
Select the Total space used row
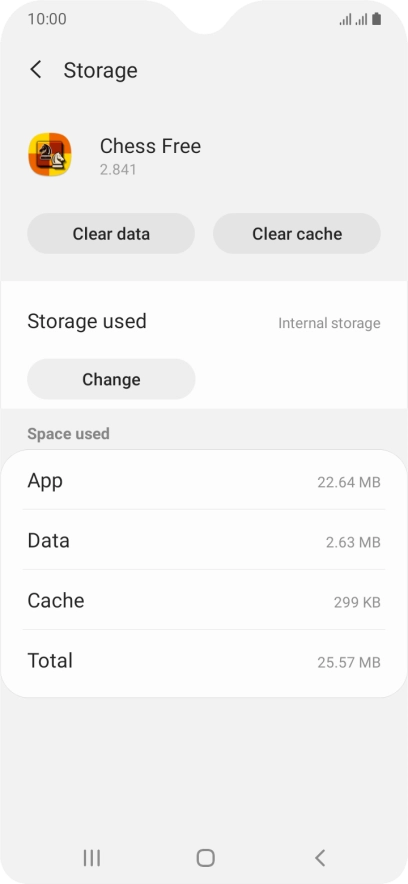(204, 661)
